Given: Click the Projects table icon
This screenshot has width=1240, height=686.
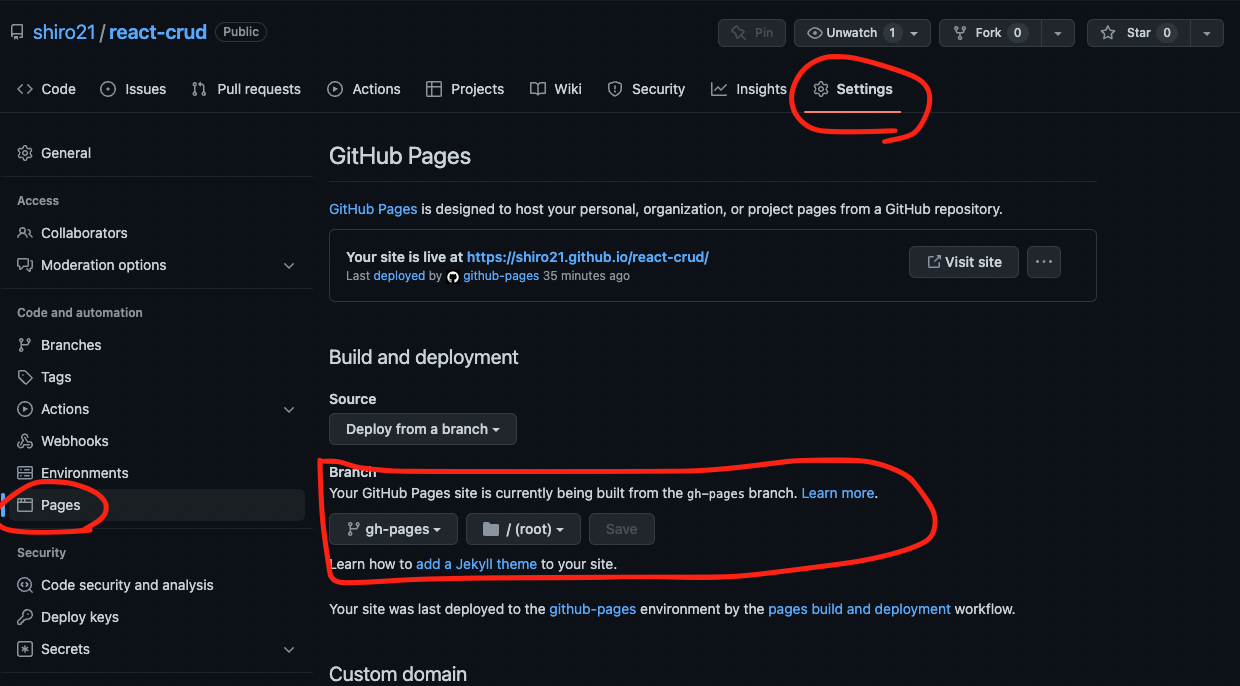Looking at the screenshot, I should [x=434, y=89].
